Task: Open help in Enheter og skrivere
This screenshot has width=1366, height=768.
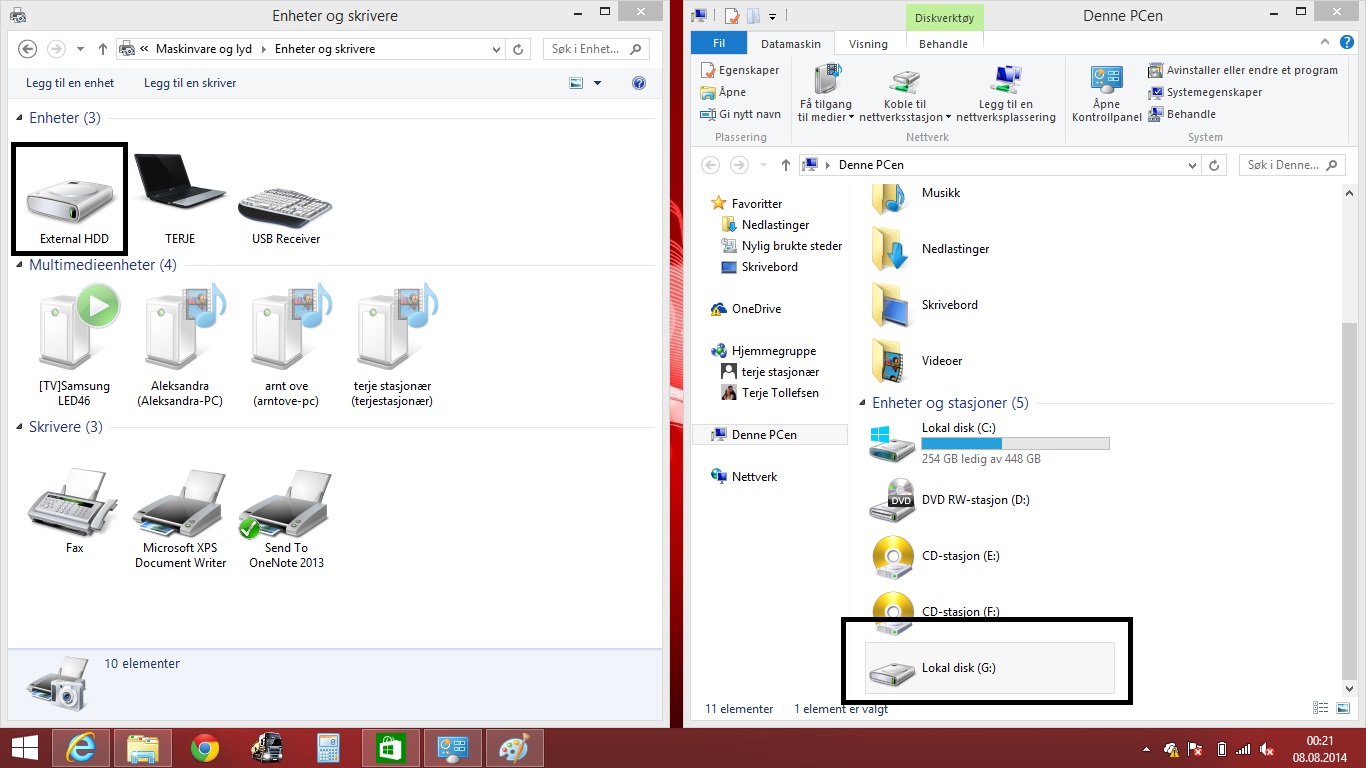Action: click(639, 83)
